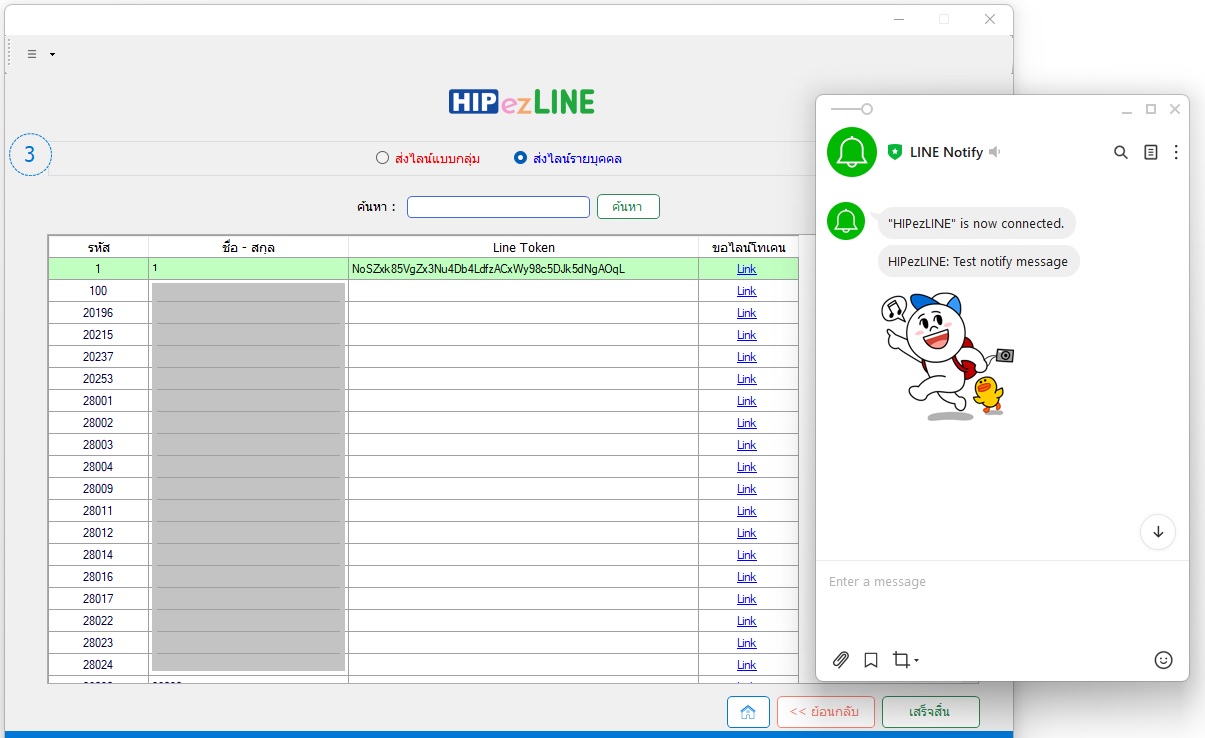Image resolution: width=1205 pixels, height=738 pixels.
Task: Open Link for row code 100
Action: coord(747,291)
